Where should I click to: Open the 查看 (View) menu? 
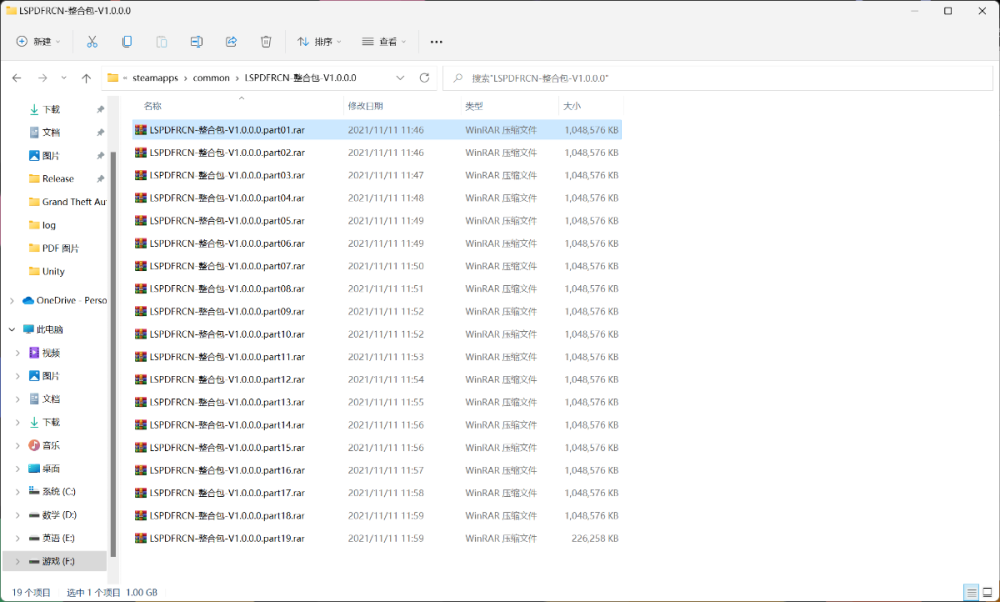pyautogui.click(x=383, y=42)
